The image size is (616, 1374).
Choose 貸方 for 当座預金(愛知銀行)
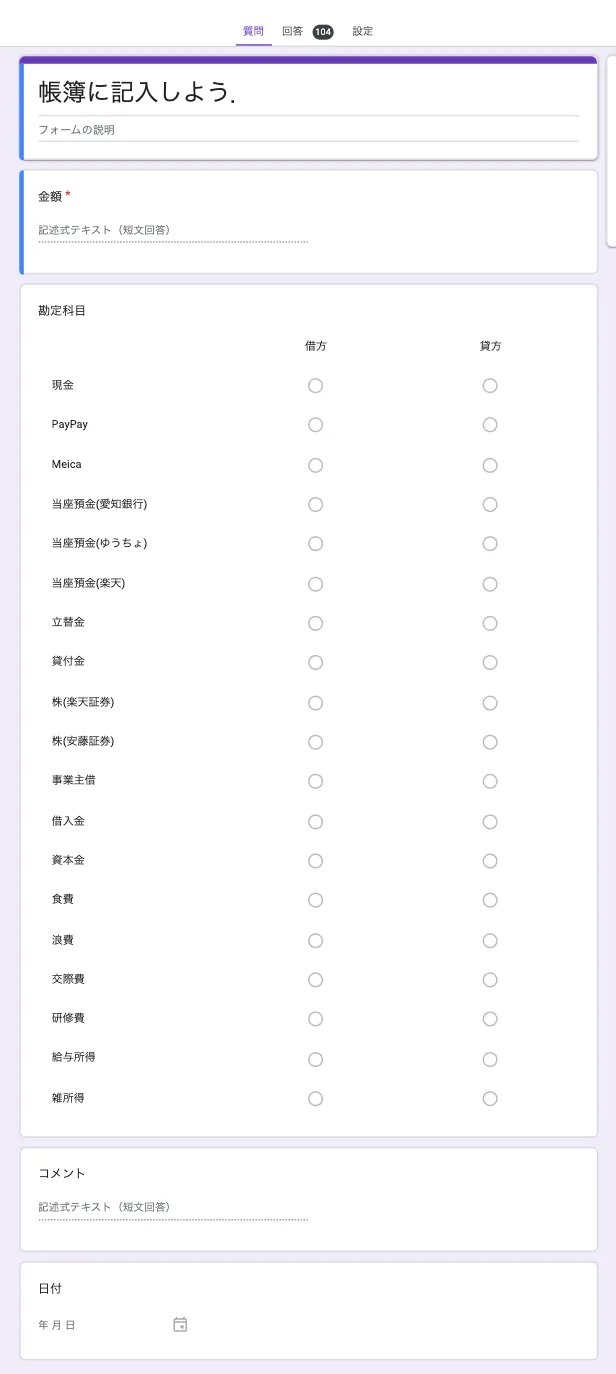pos(490,504)
